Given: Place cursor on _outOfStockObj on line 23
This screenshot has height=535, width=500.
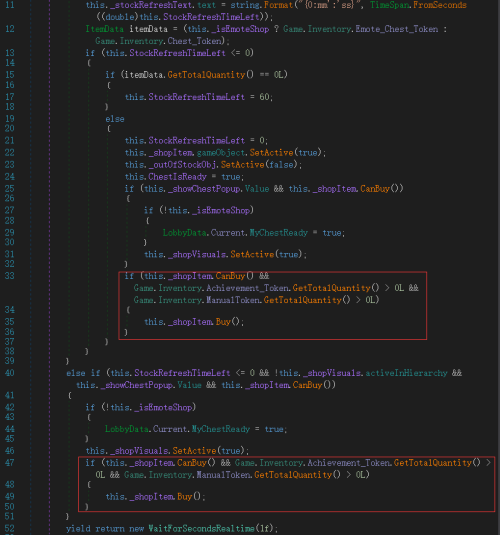Looking at the screenshot, I should (182, 165).
